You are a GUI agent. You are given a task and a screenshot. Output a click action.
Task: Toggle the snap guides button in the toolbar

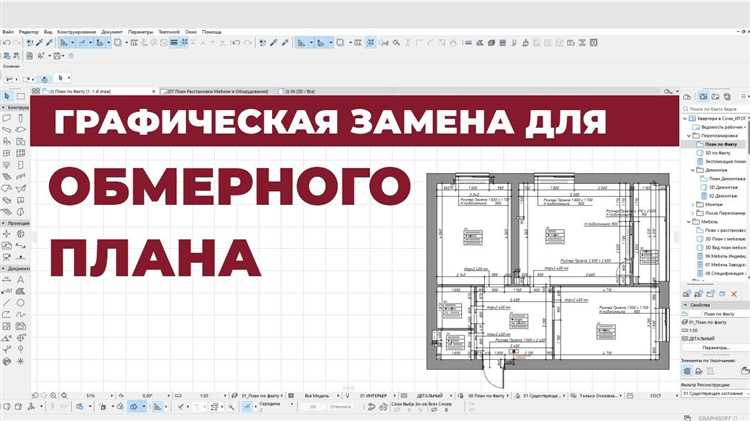[82, 43]
